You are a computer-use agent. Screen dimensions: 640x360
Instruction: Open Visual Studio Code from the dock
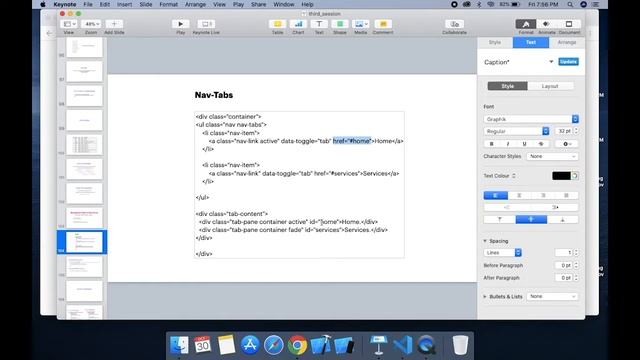coord(402,345)
